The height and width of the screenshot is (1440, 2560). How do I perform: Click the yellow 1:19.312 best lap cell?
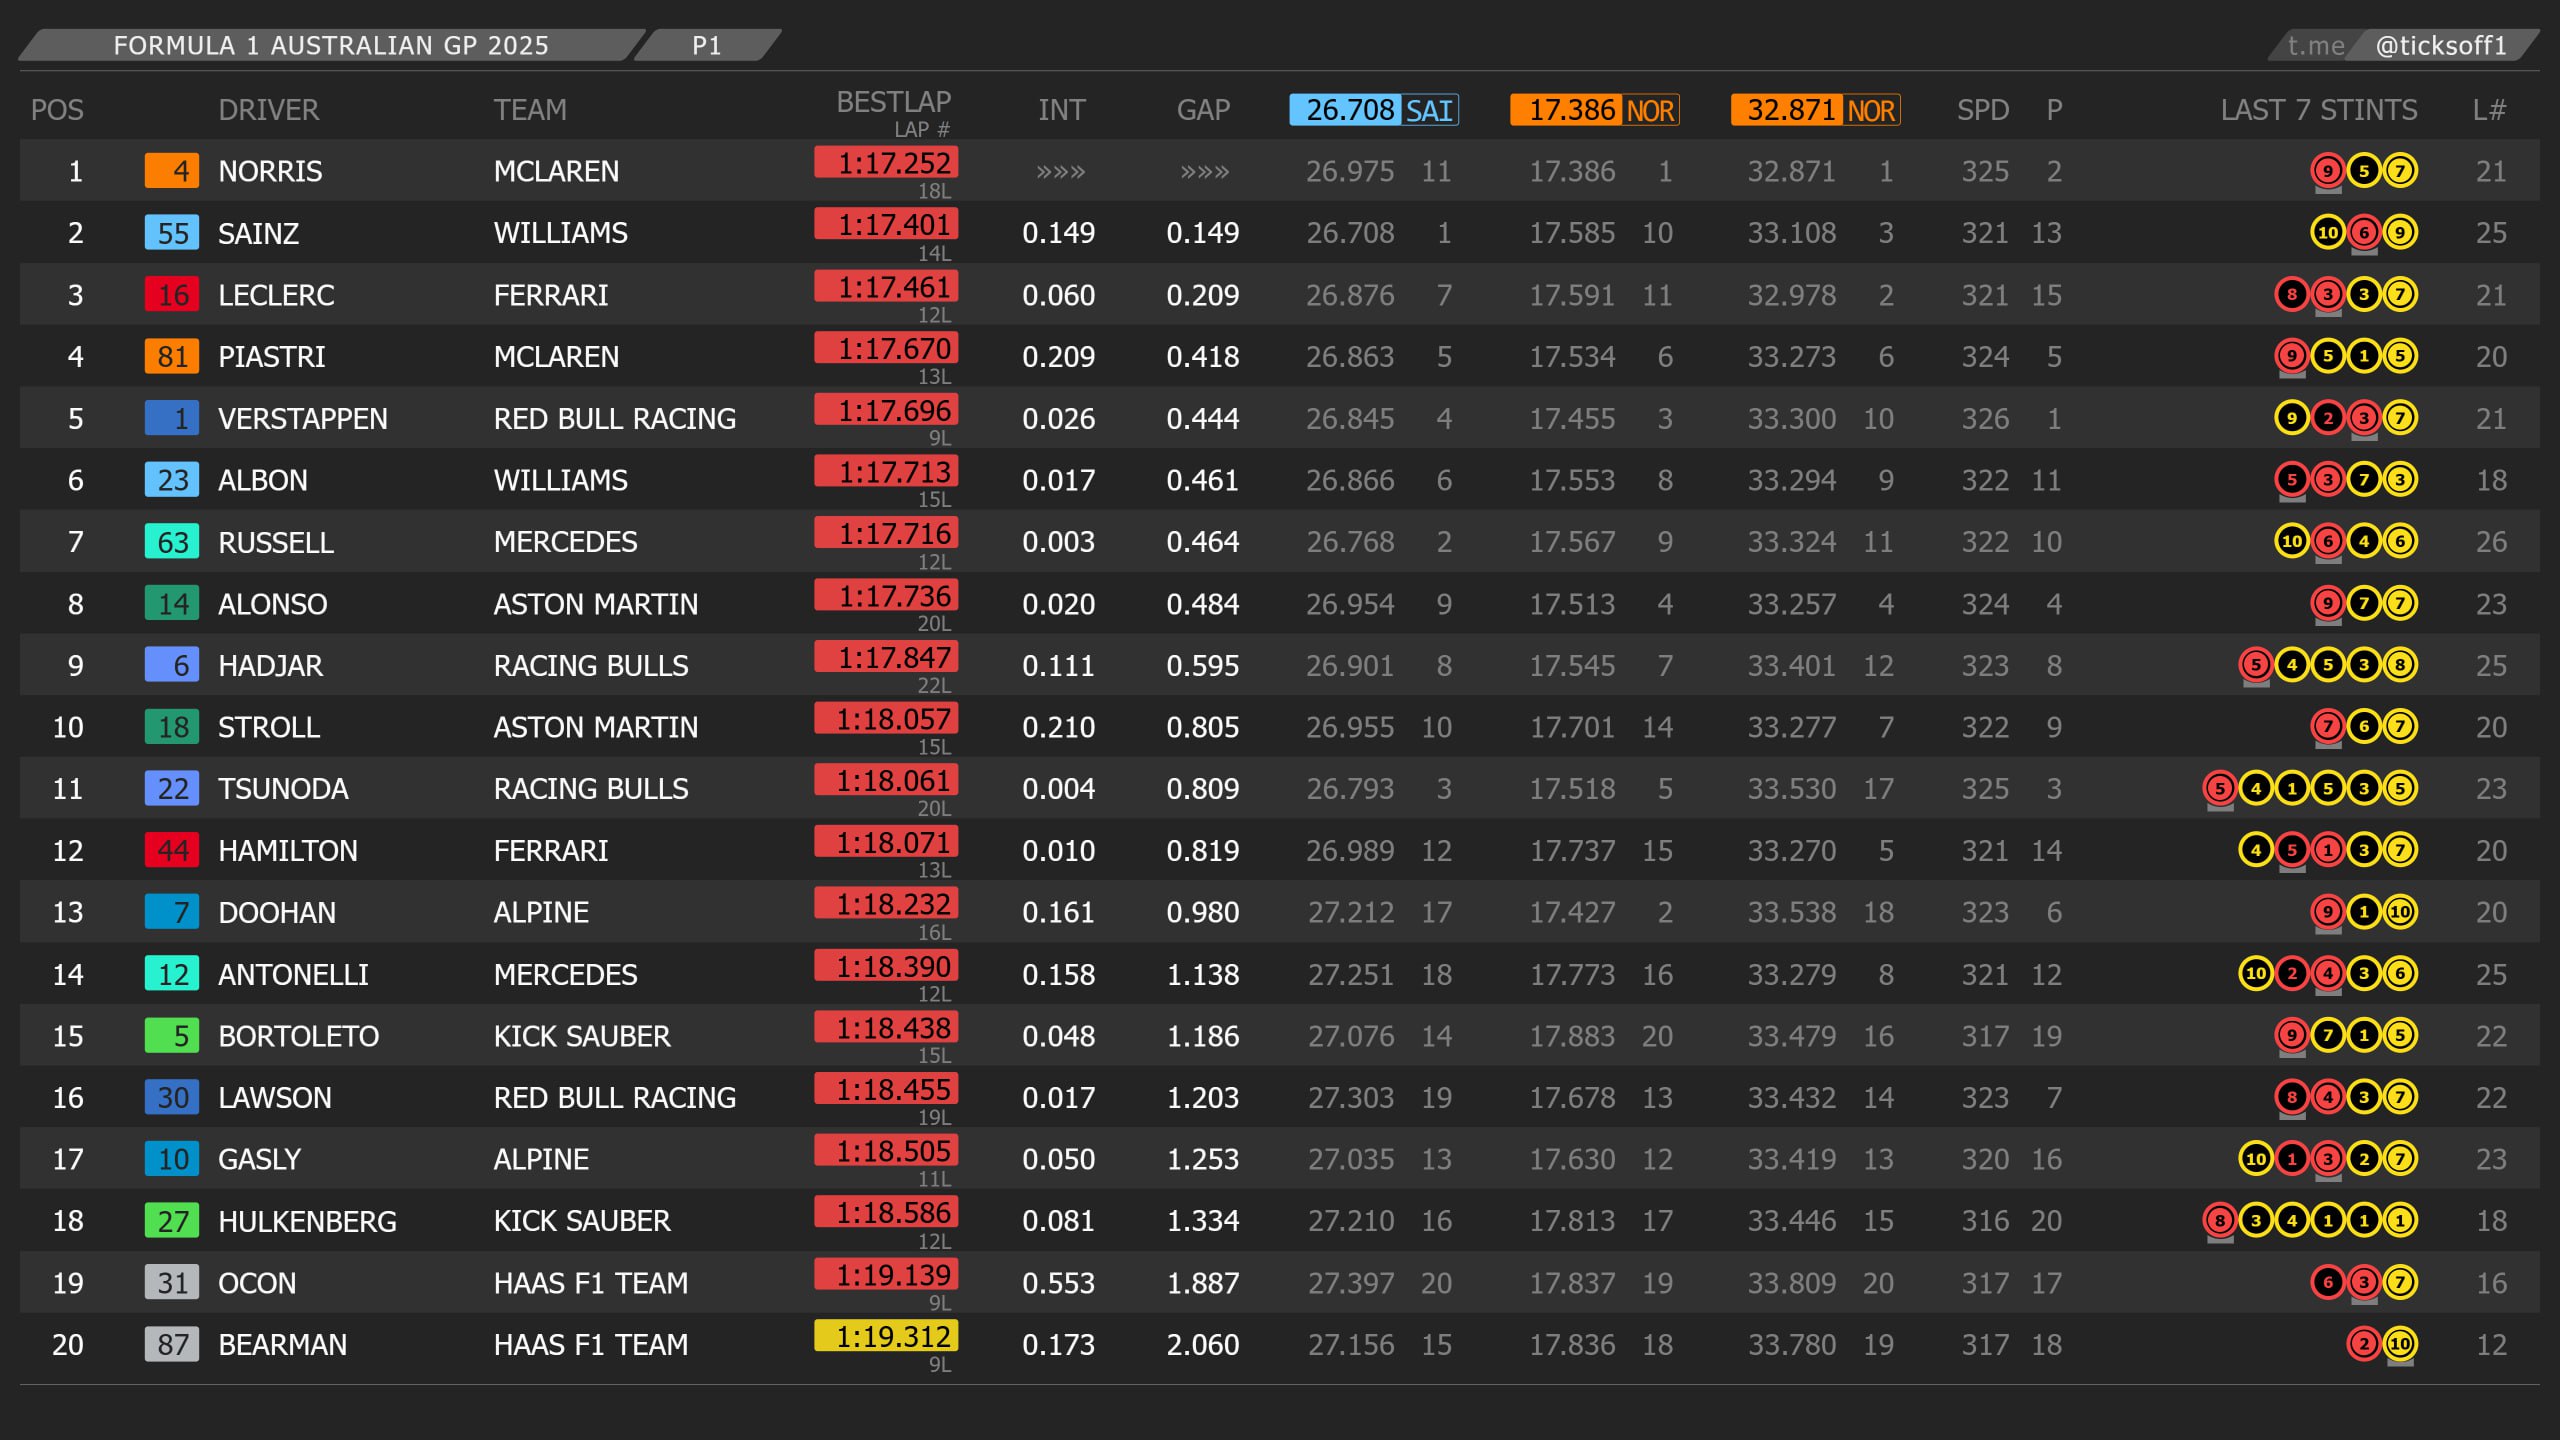point(887,1336)
